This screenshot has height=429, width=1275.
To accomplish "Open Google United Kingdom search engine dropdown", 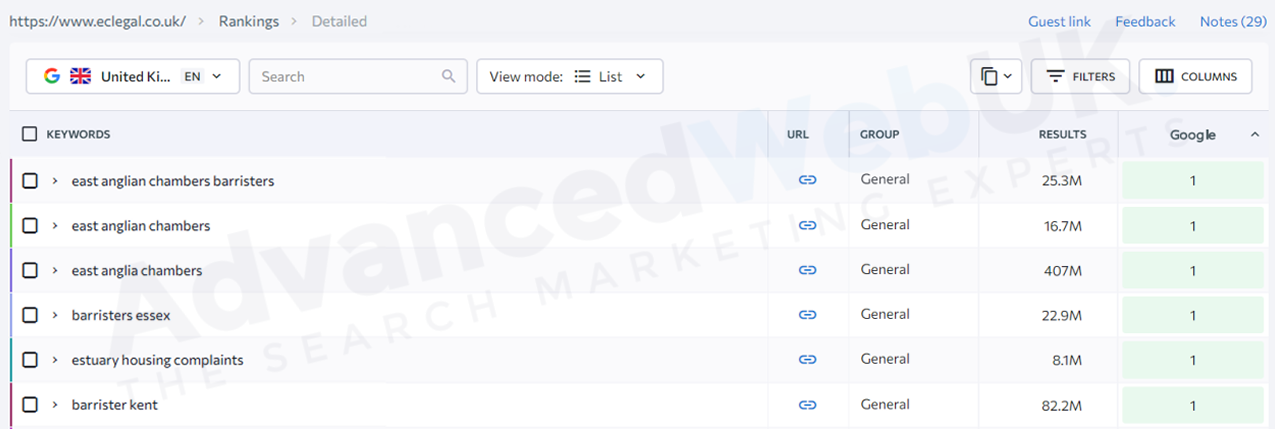I will (x=133, y=77).
